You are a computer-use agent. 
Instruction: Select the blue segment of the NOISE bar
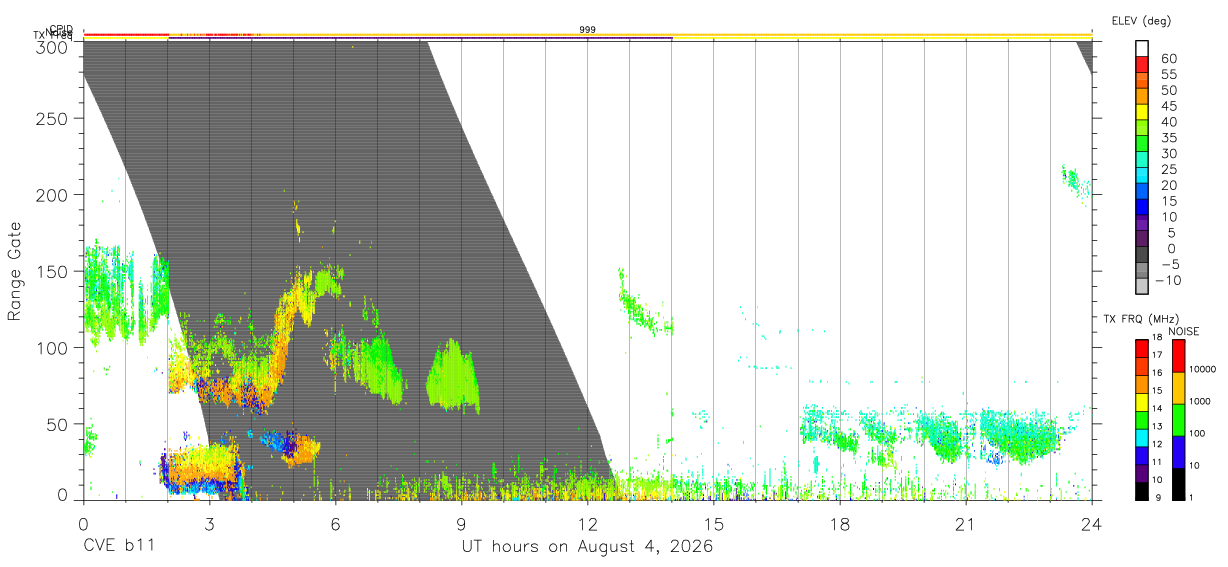1179,451
